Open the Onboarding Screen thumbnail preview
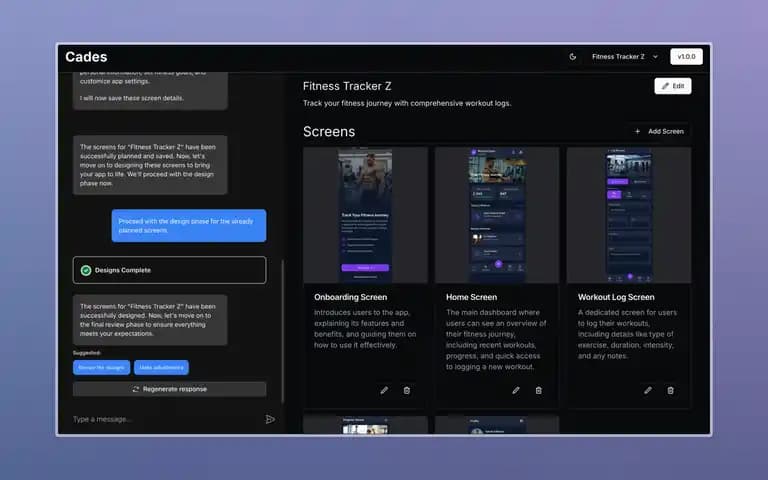Viewport: 768px width, 480px height. 365,215
